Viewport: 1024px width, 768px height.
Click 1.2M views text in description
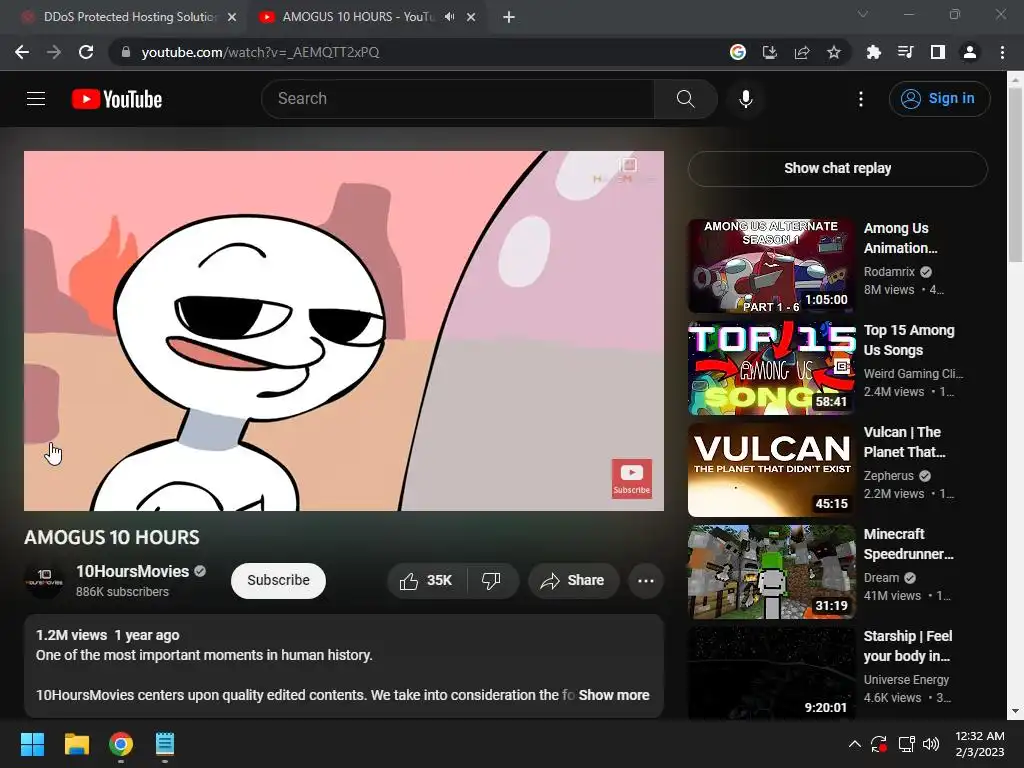pos(71,635)
